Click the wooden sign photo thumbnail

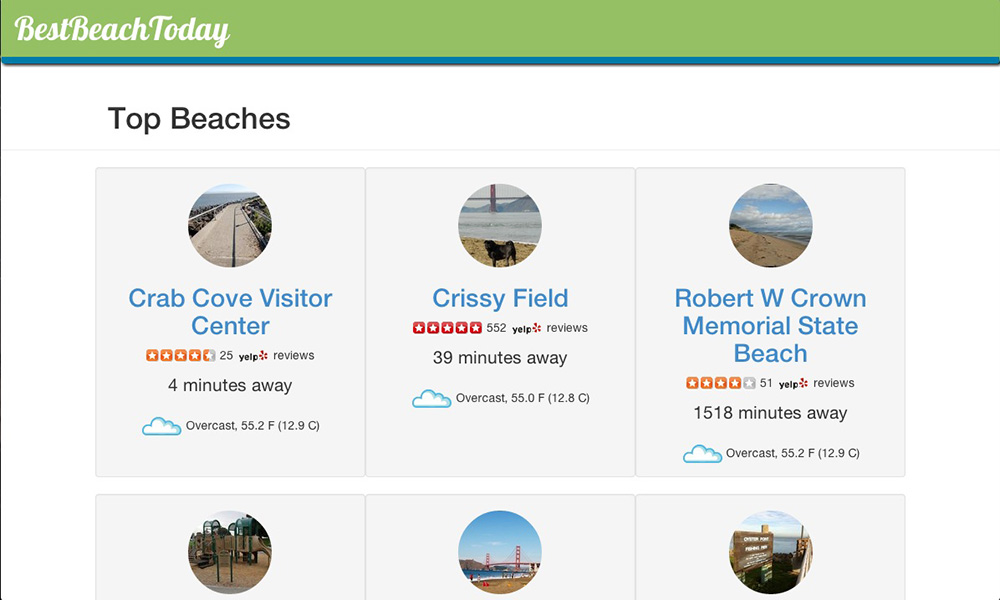pos(770,552)
